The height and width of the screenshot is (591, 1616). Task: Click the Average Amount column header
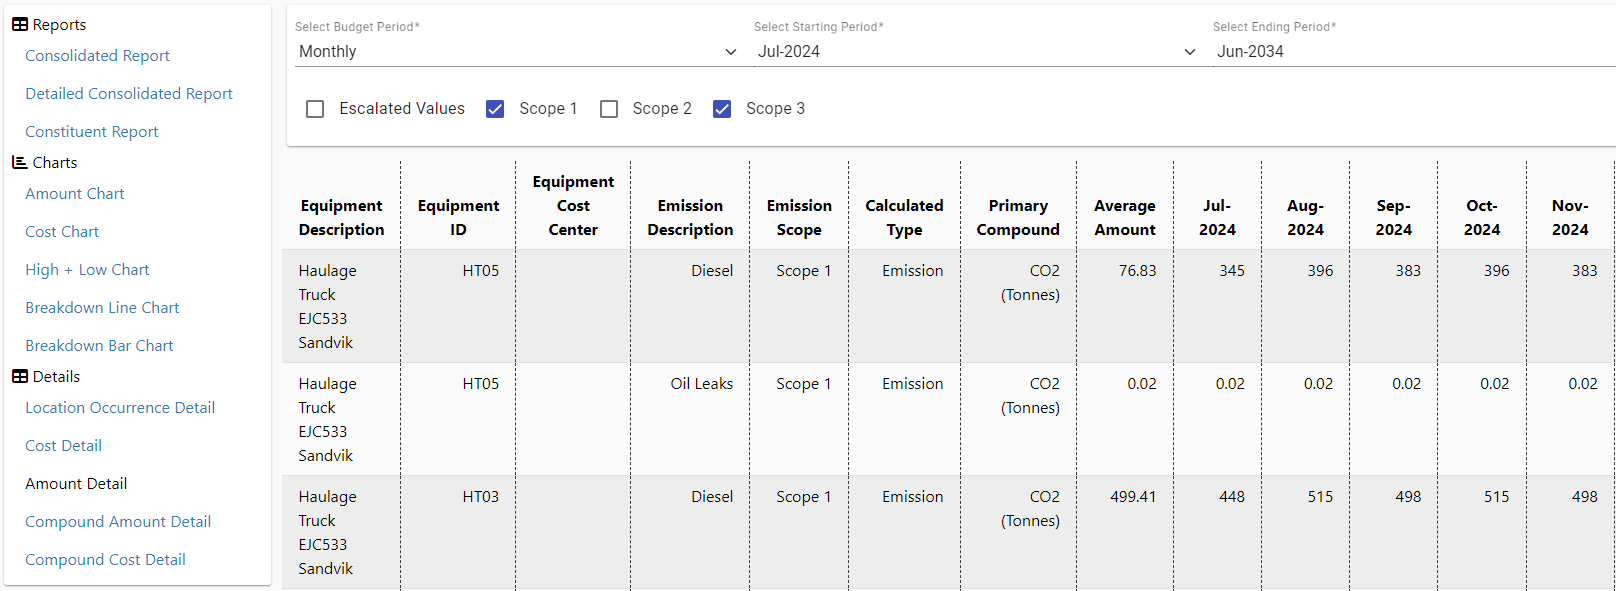[1124, 217]
